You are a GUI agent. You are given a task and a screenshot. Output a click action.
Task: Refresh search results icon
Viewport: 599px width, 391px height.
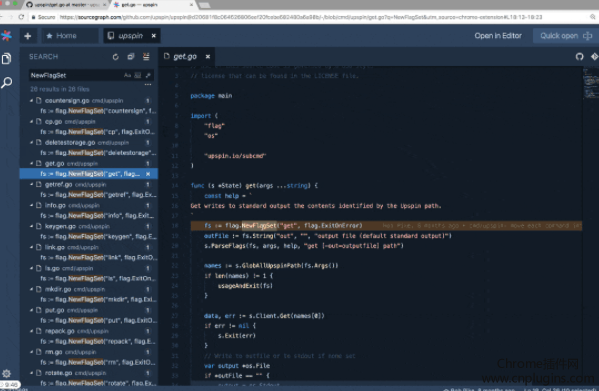(115, 57)
